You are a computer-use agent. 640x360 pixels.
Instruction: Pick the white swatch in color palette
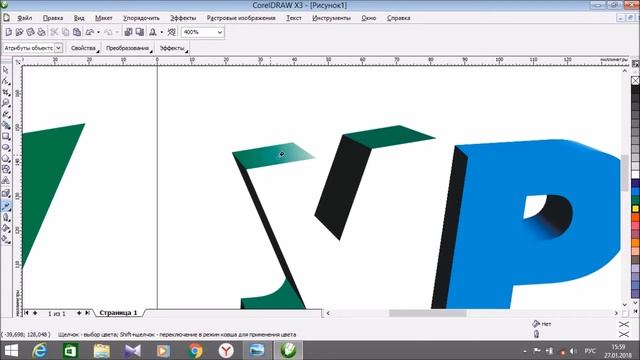click(636, 175)
